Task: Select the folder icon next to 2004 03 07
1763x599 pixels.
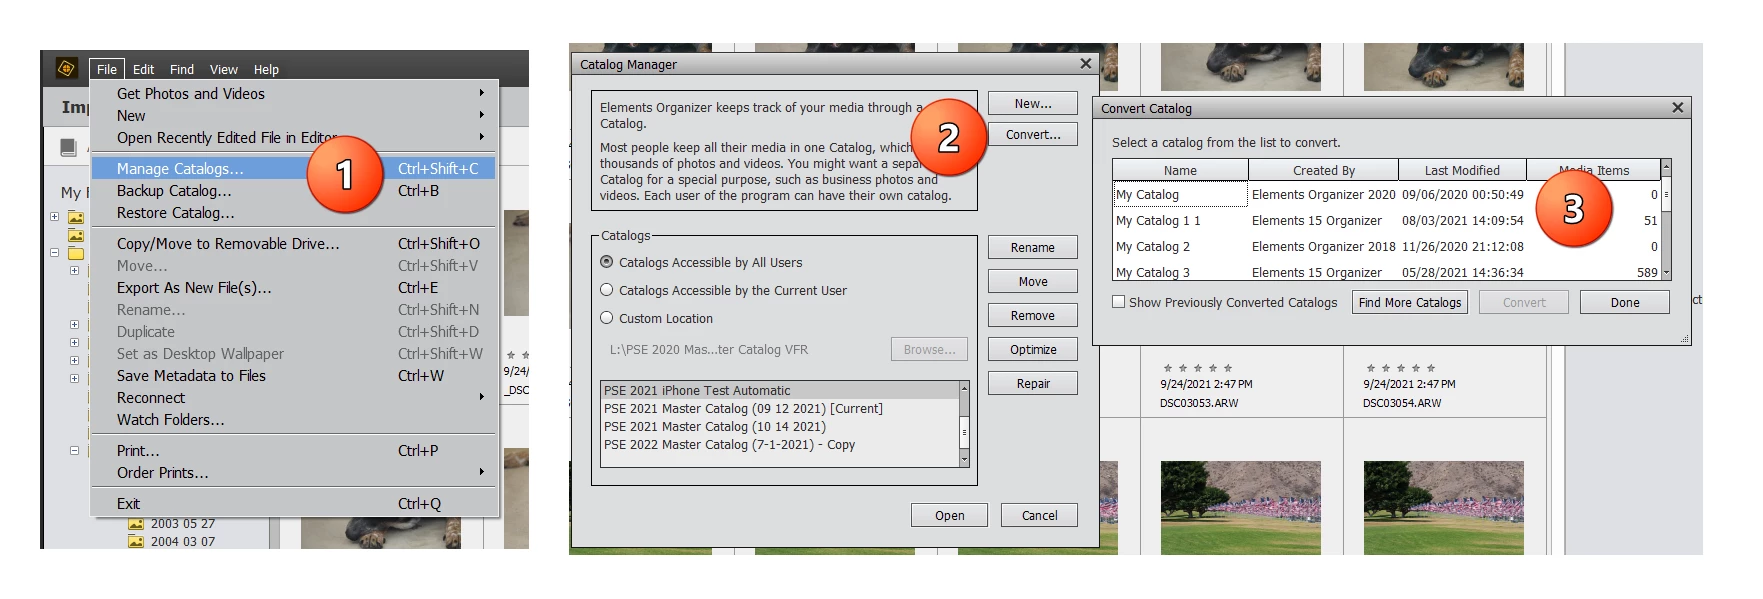Action: point(136,542)
